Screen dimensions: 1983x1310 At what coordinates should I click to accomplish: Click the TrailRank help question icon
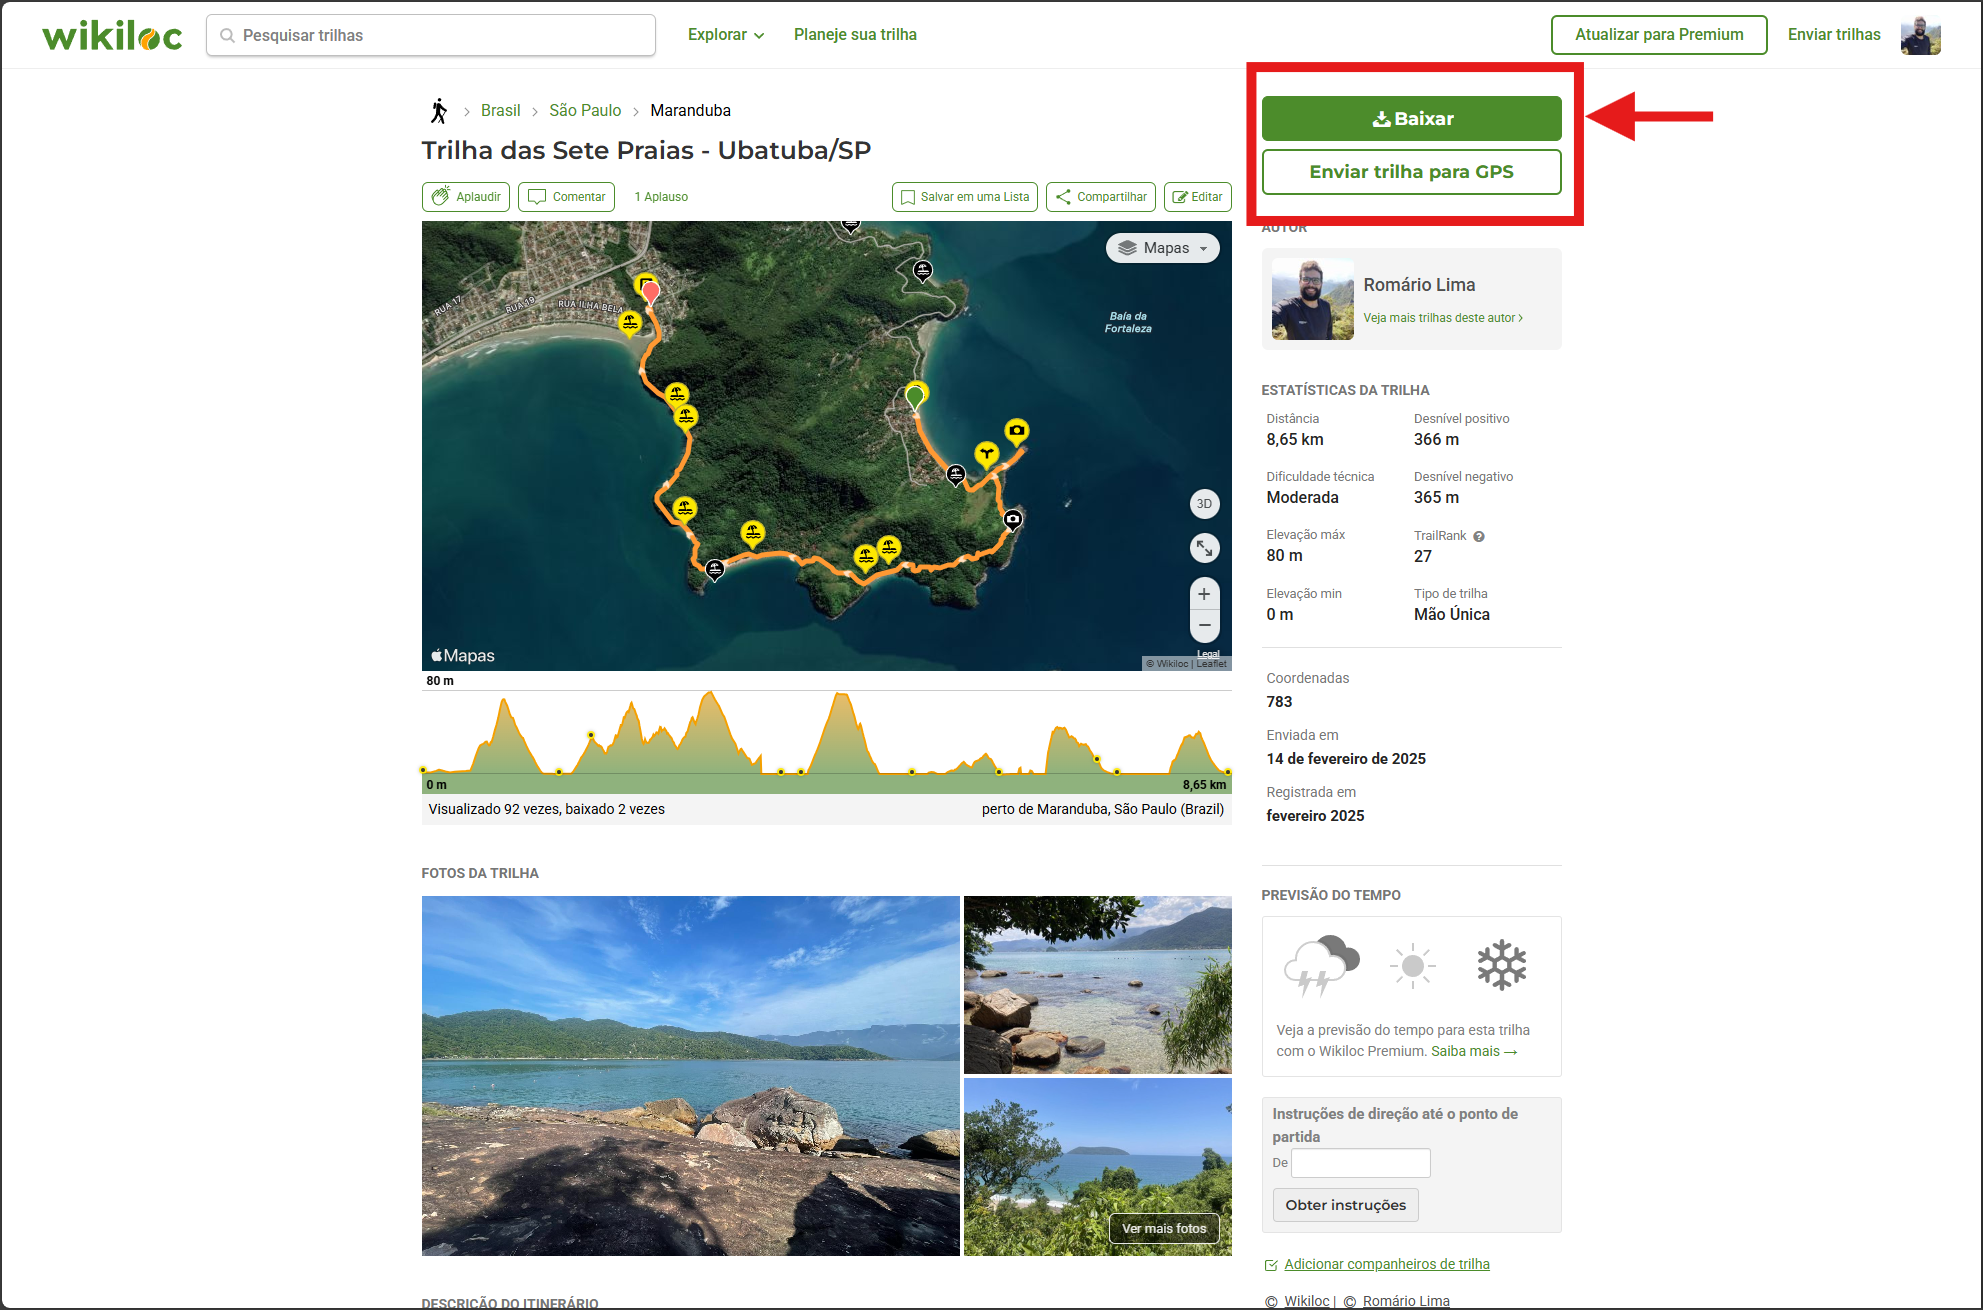pos(1479,537)
